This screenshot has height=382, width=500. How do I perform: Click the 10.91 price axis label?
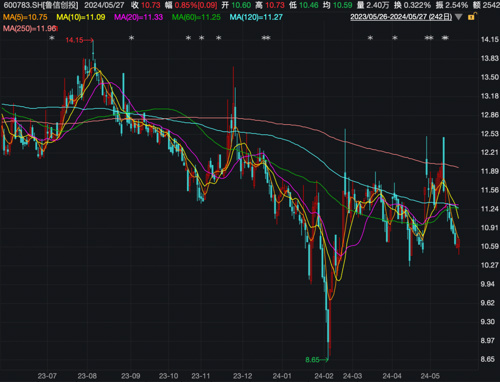[x=490, y=228]
